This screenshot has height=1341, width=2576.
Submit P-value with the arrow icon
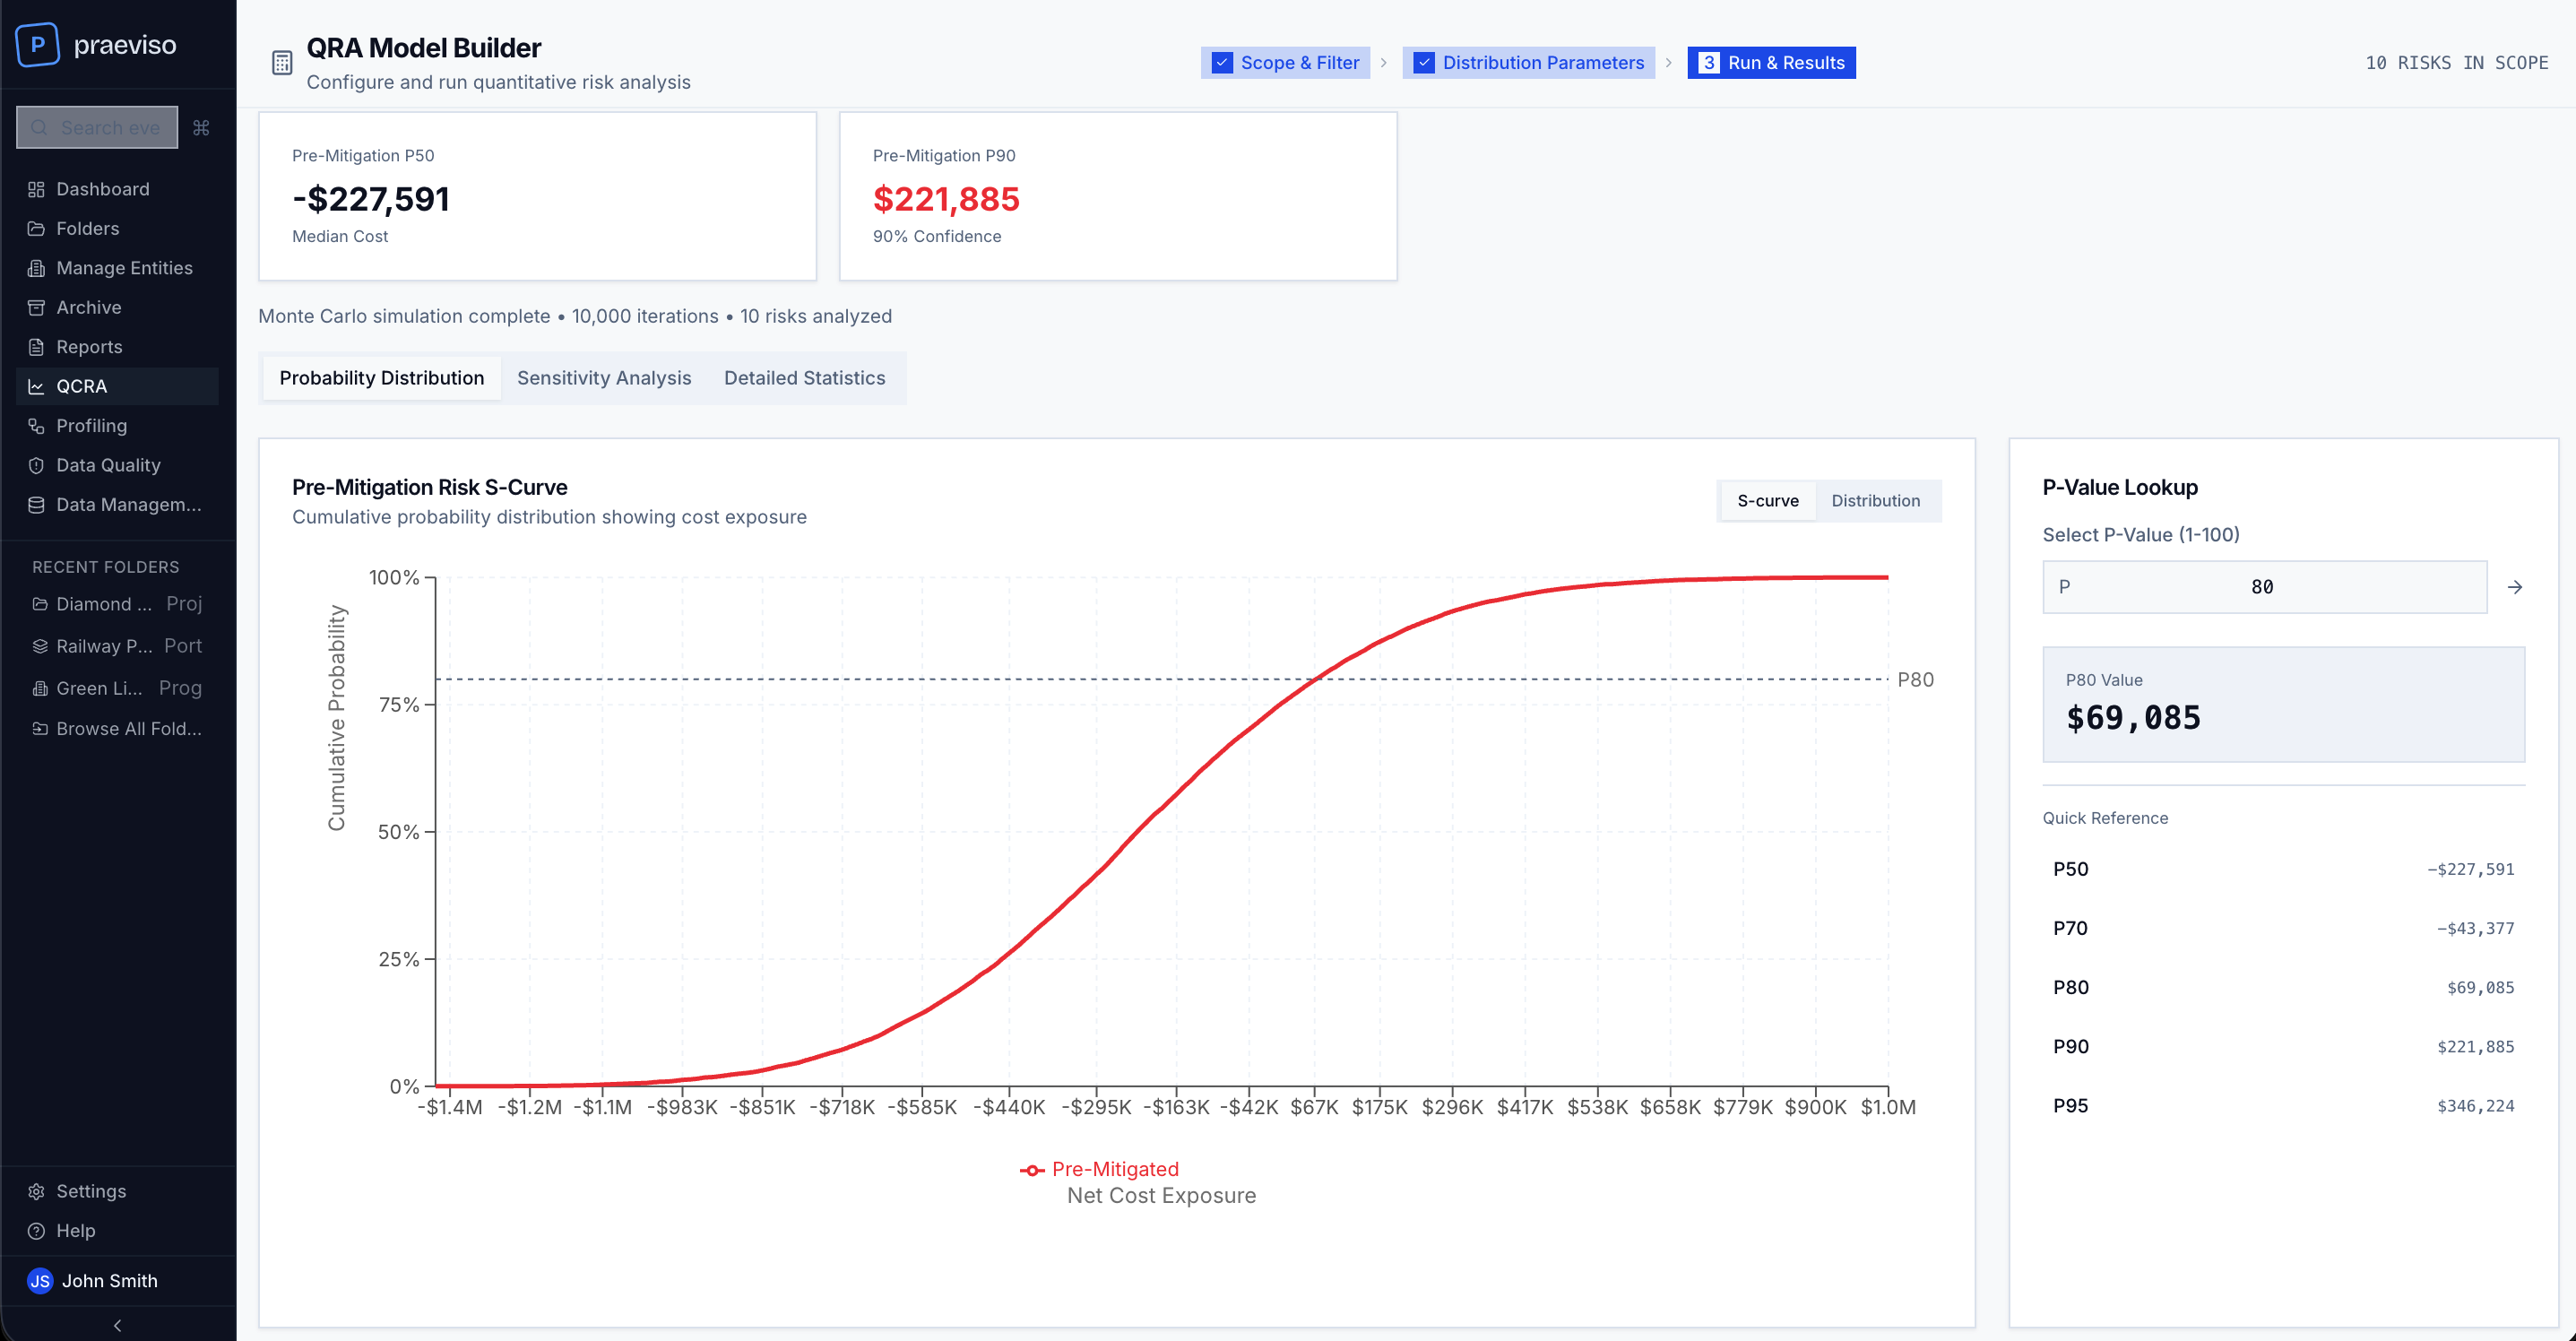pyautogui.click(x=2514, y=587)
